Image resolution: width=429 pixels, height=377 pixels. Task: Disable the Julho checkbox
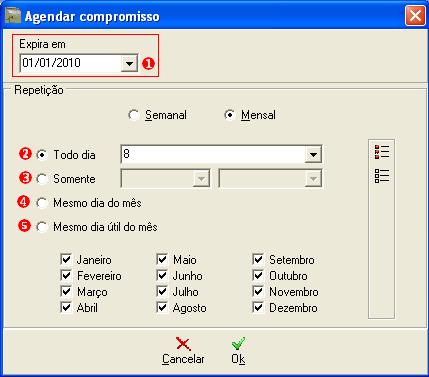162,291
